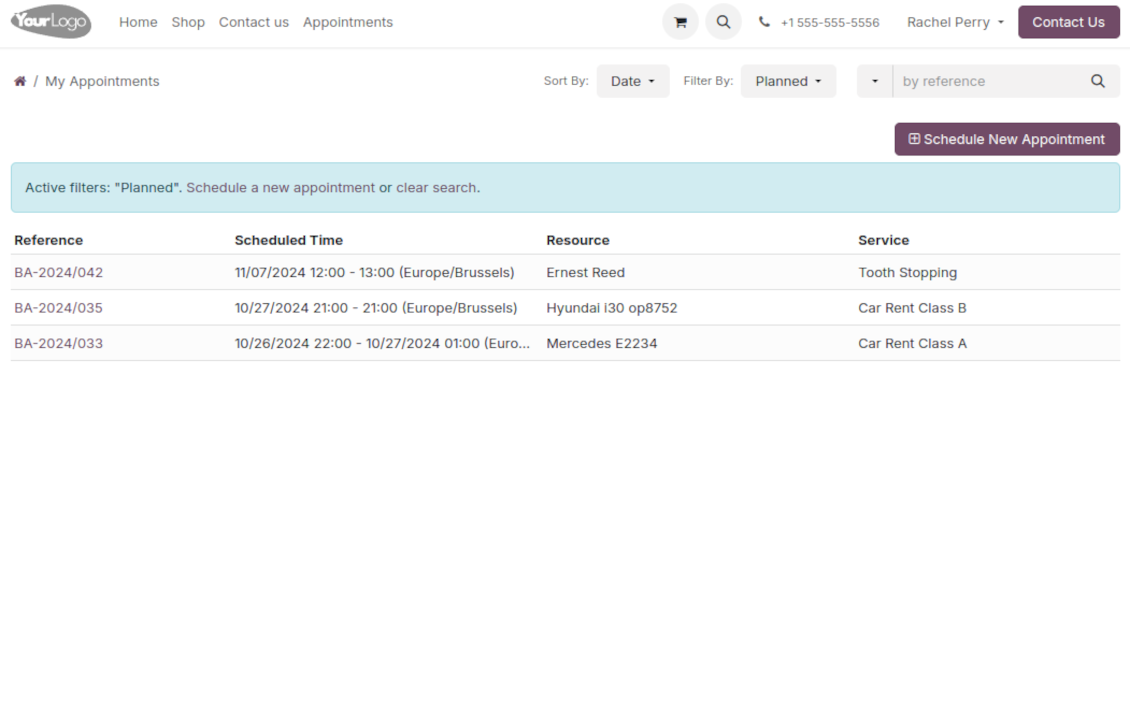Click the Schedule New Appointment button
This screenshot has height=721, width=1130.
click(1006, 139)
